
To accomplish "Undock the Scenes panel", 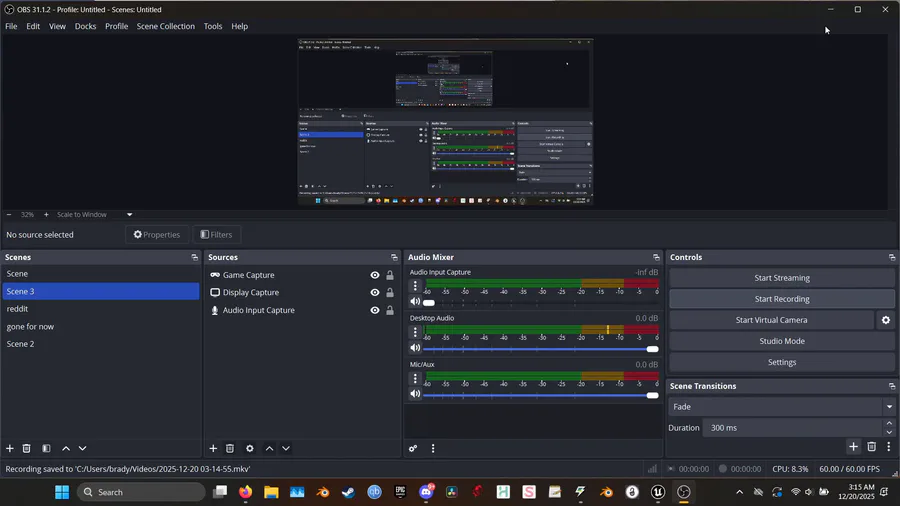I will point(195,258).
